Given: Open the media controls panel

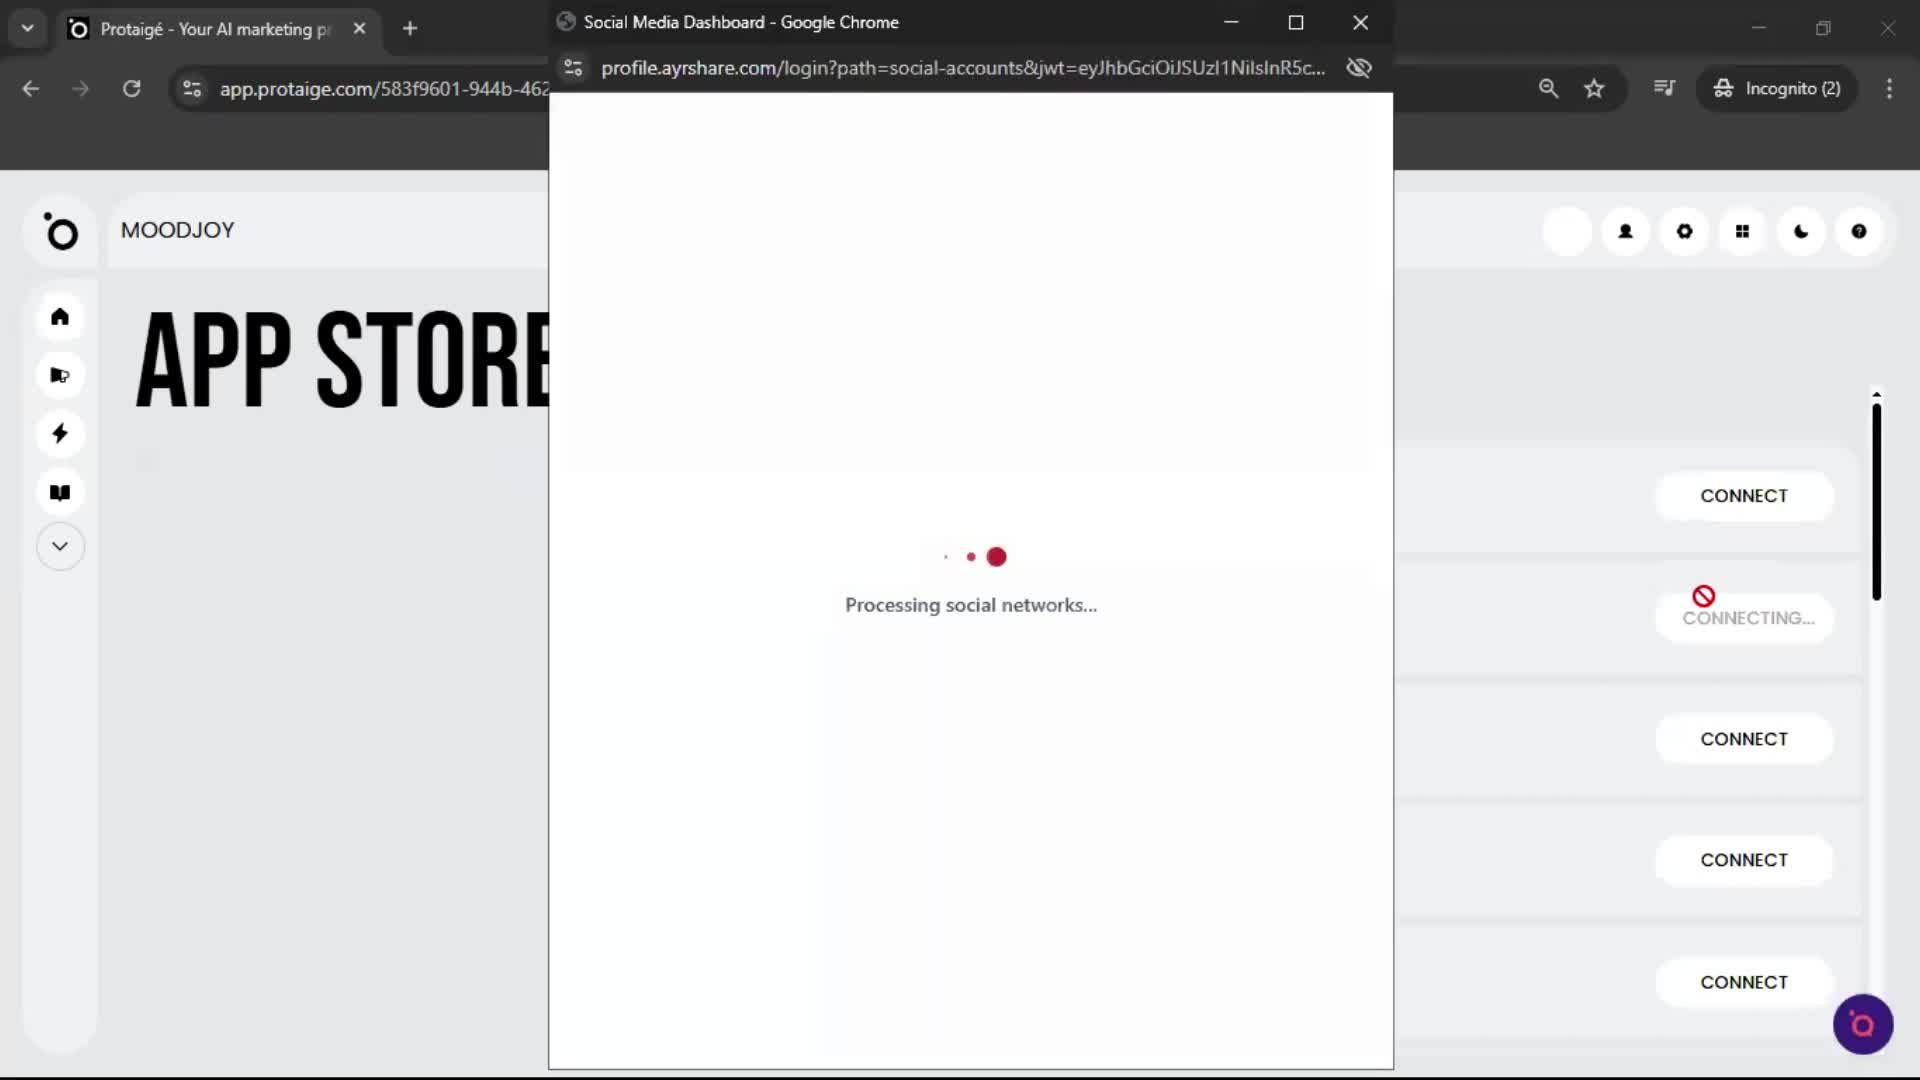Looking at the screenshot, I should point(1664,88).
